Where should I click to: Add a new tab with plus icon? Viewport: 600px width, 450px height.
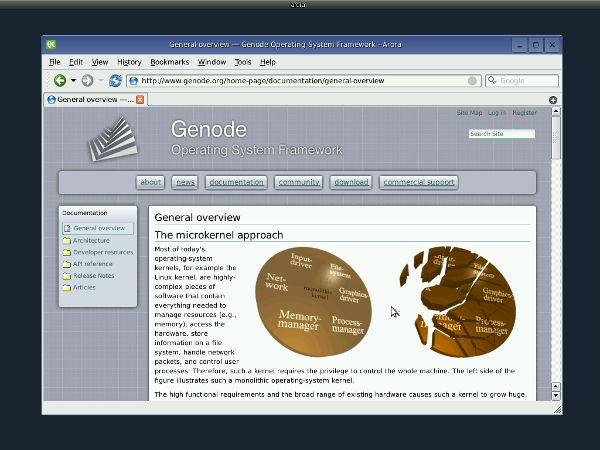point(553,100)
